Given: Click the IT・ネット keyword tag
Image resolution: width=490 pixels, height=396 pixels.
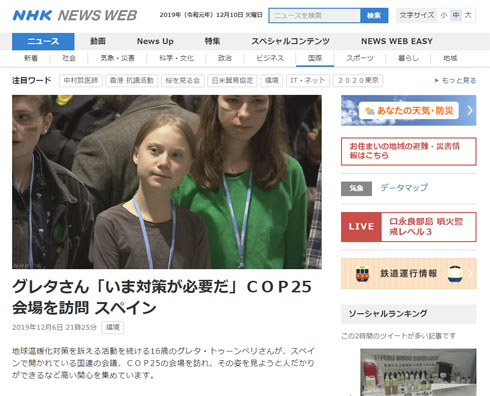Looking at the screenshot, I should click(x=308, y=81).
